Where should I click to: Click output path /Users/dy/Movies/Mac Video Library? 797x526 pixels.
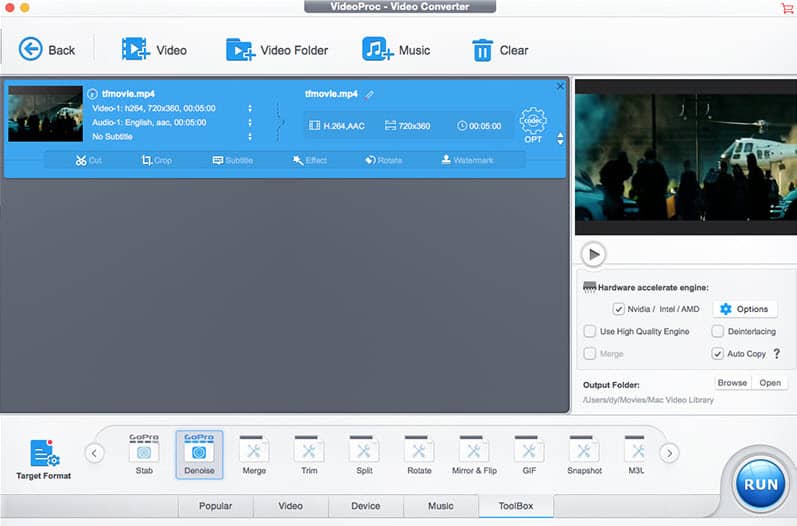click(x=648, y=400)
